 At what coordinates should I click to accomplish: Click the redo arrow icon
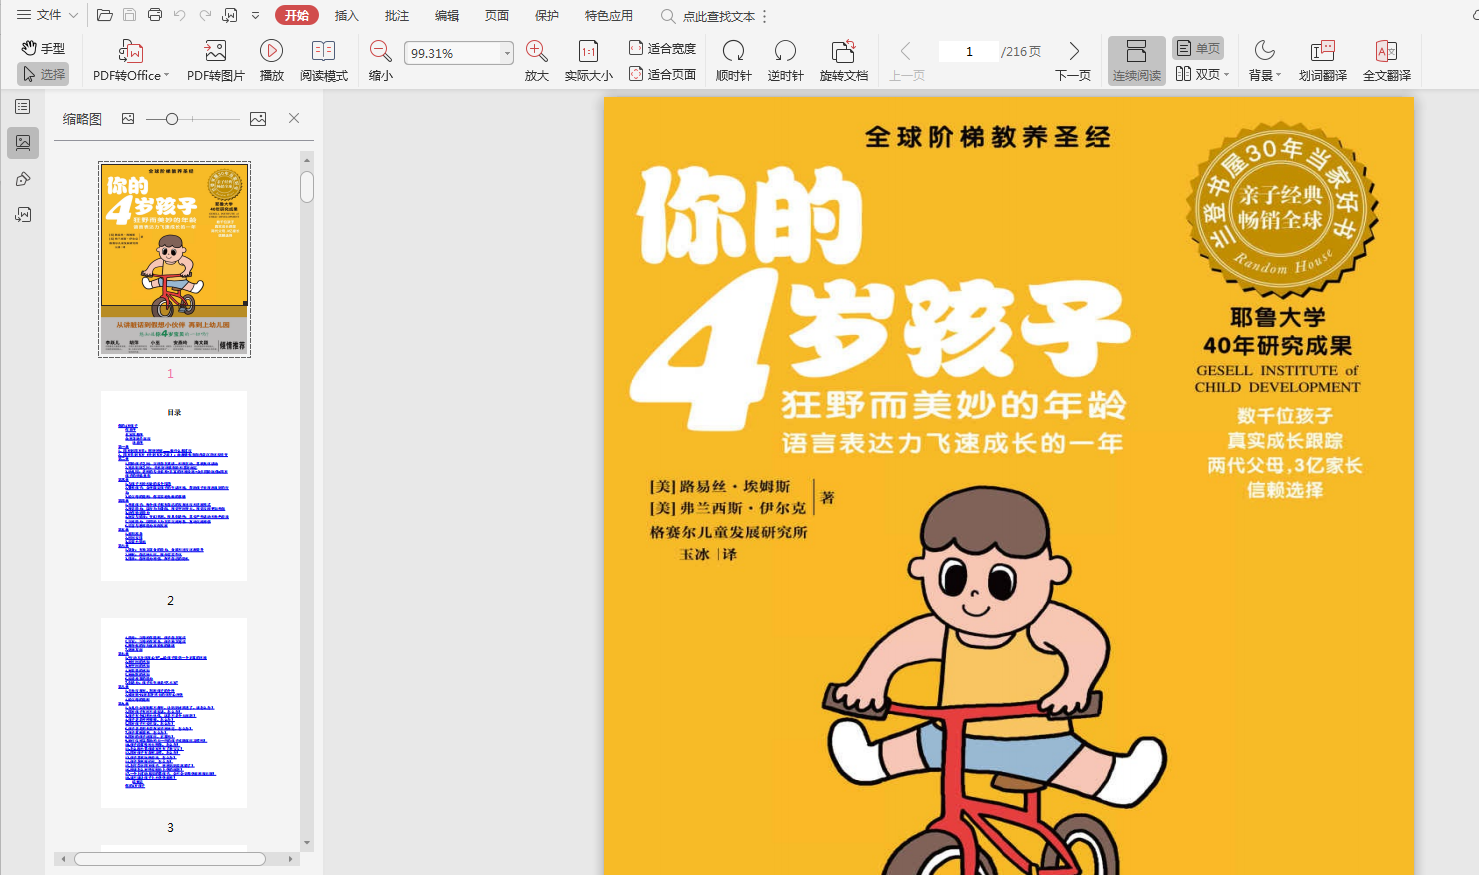pyautogui.click(x=205, y=15)
